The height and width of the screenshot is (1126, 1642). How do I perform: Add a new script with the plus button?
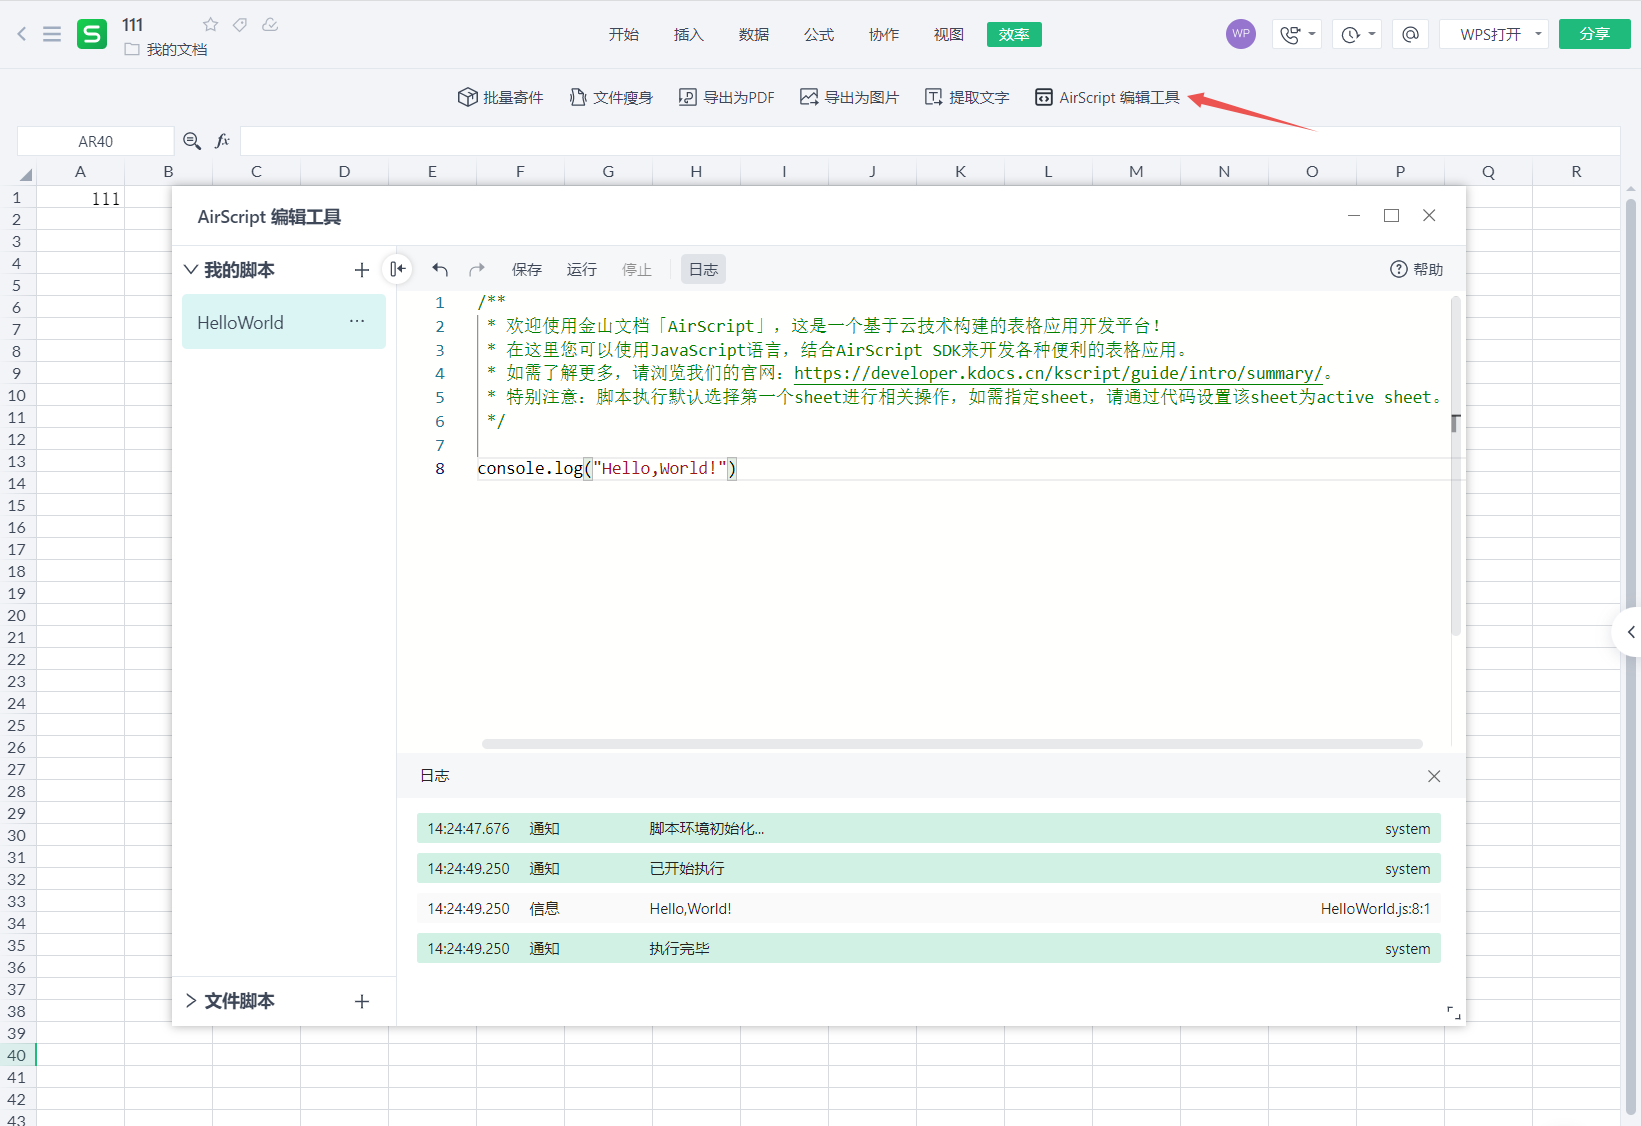click(361, 269)
